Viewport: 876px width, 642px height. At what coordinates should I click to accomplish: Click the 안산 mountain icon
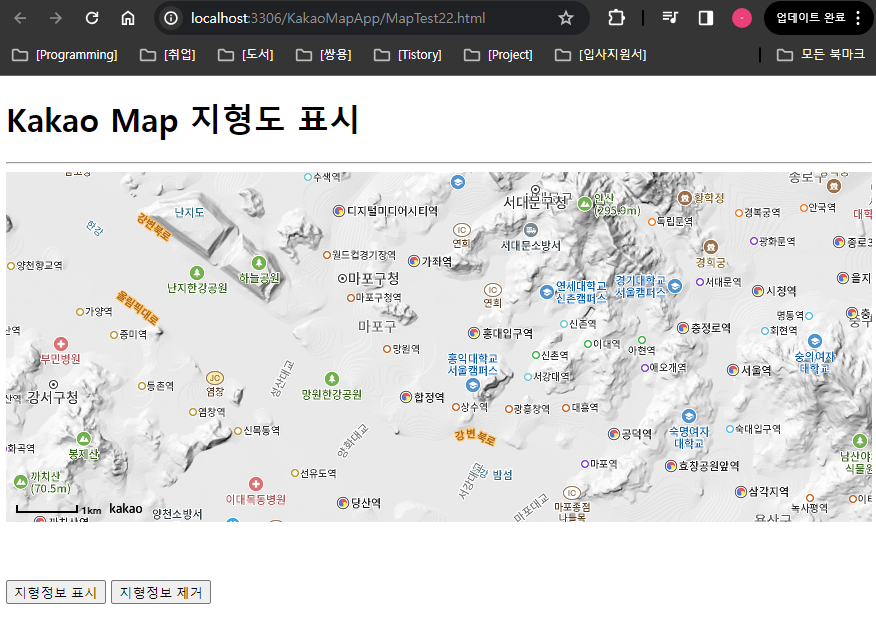[585, 204]
